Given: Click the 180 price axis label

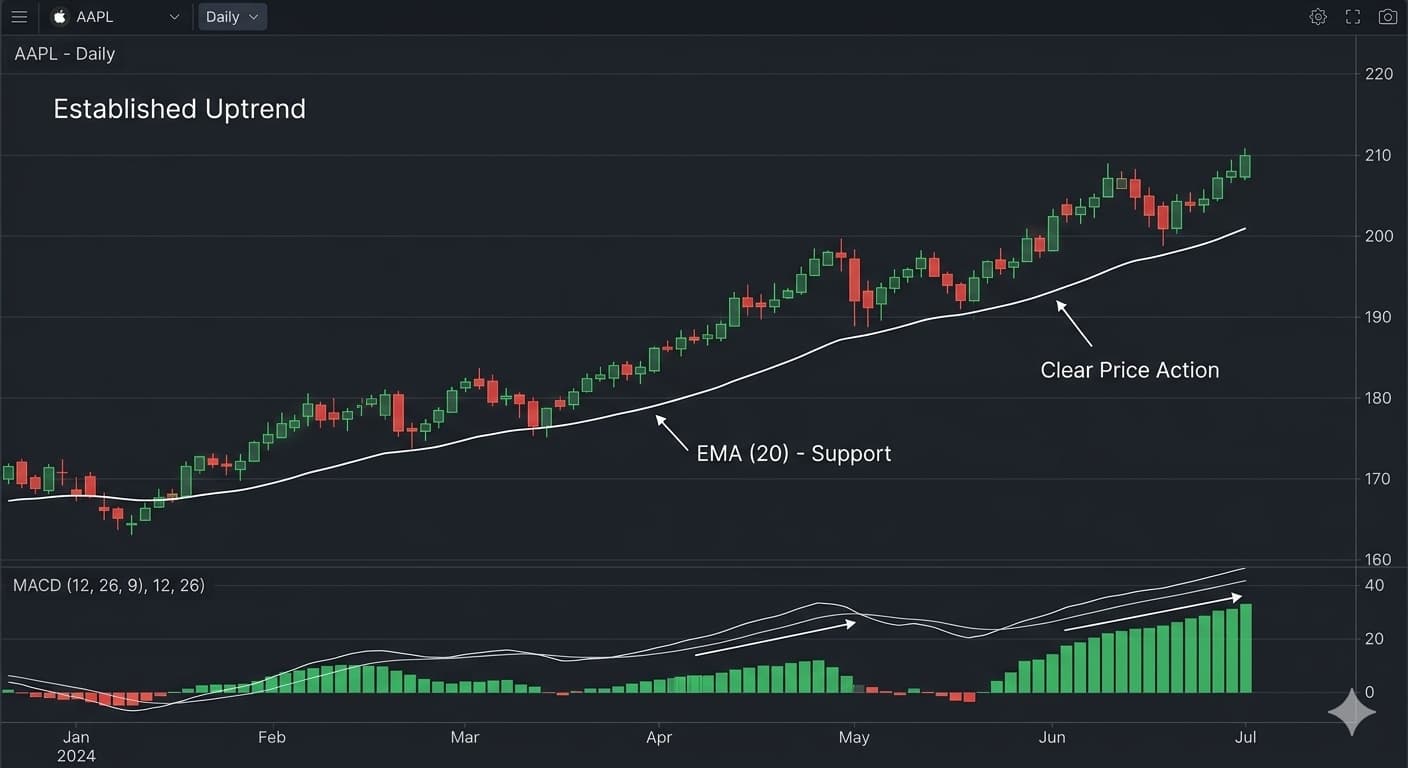Looking at the screenshot, I should click(1379, 398).
